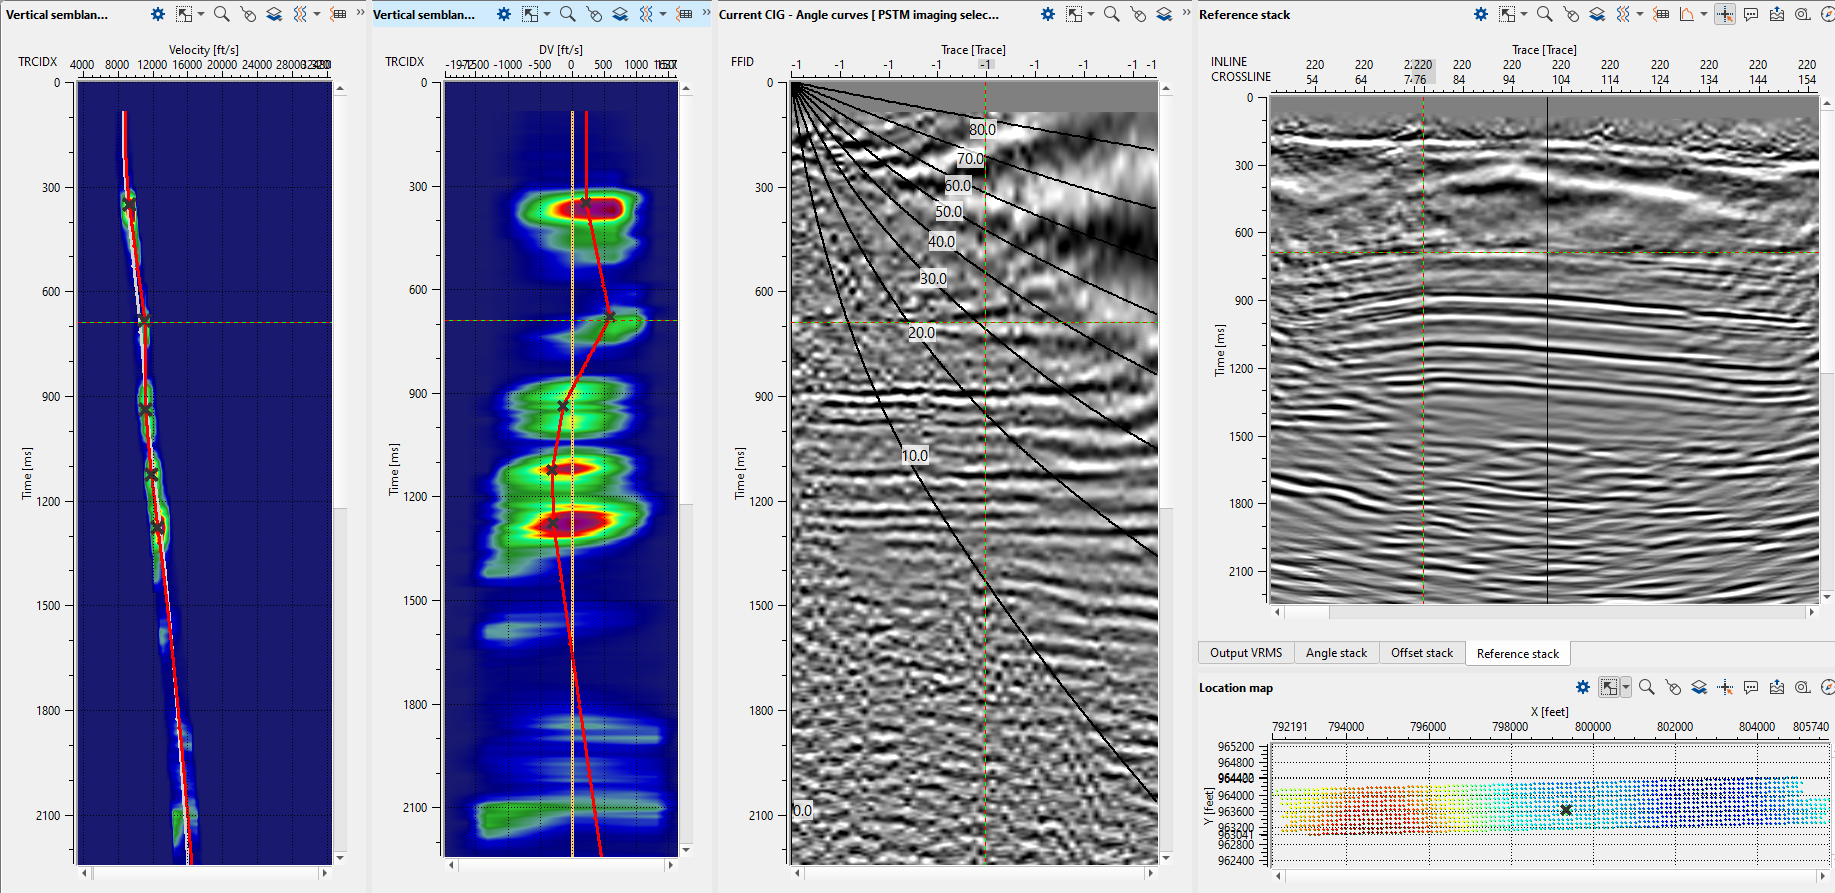Open wiggle display dropdown in DV semblance panel
1835x893 pixels.
663,14
